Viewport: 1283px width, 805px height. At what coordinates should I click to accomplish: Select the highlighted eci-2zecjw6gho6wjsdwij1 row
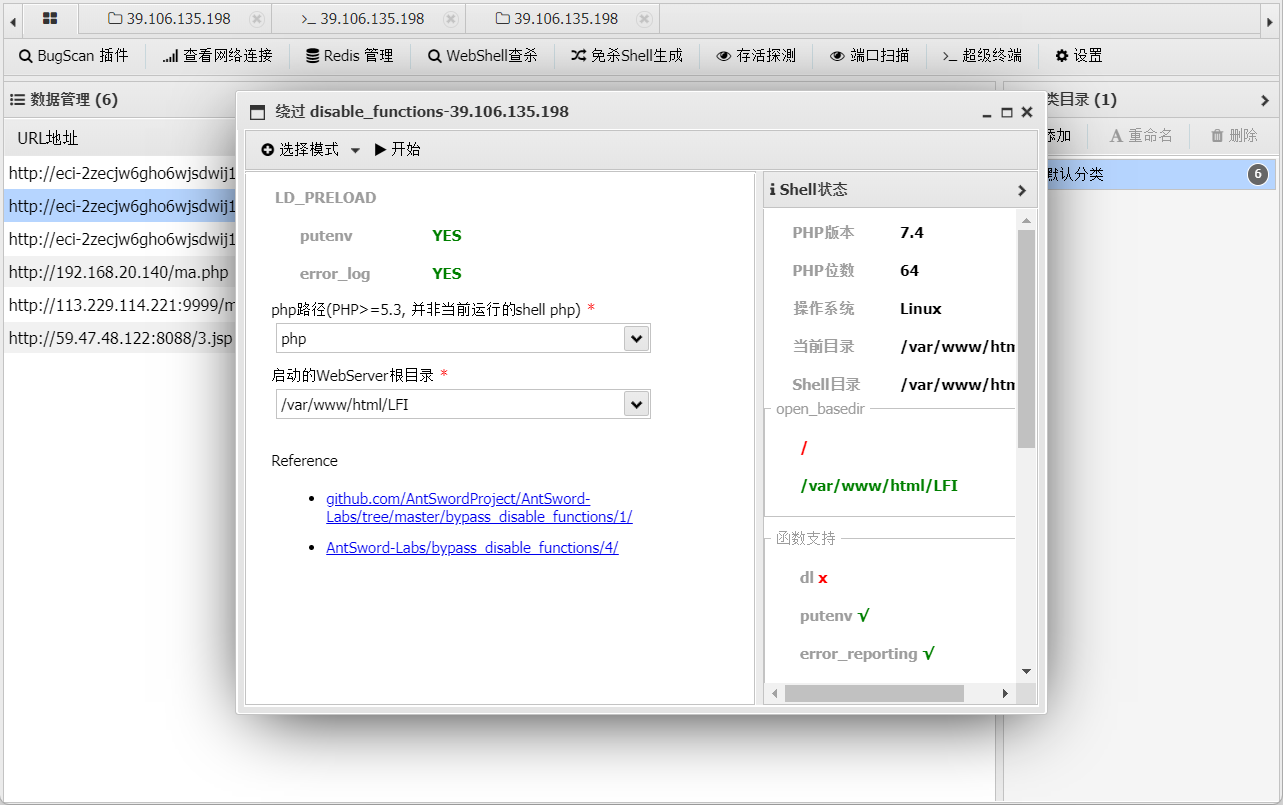click(x=119, y=206)
